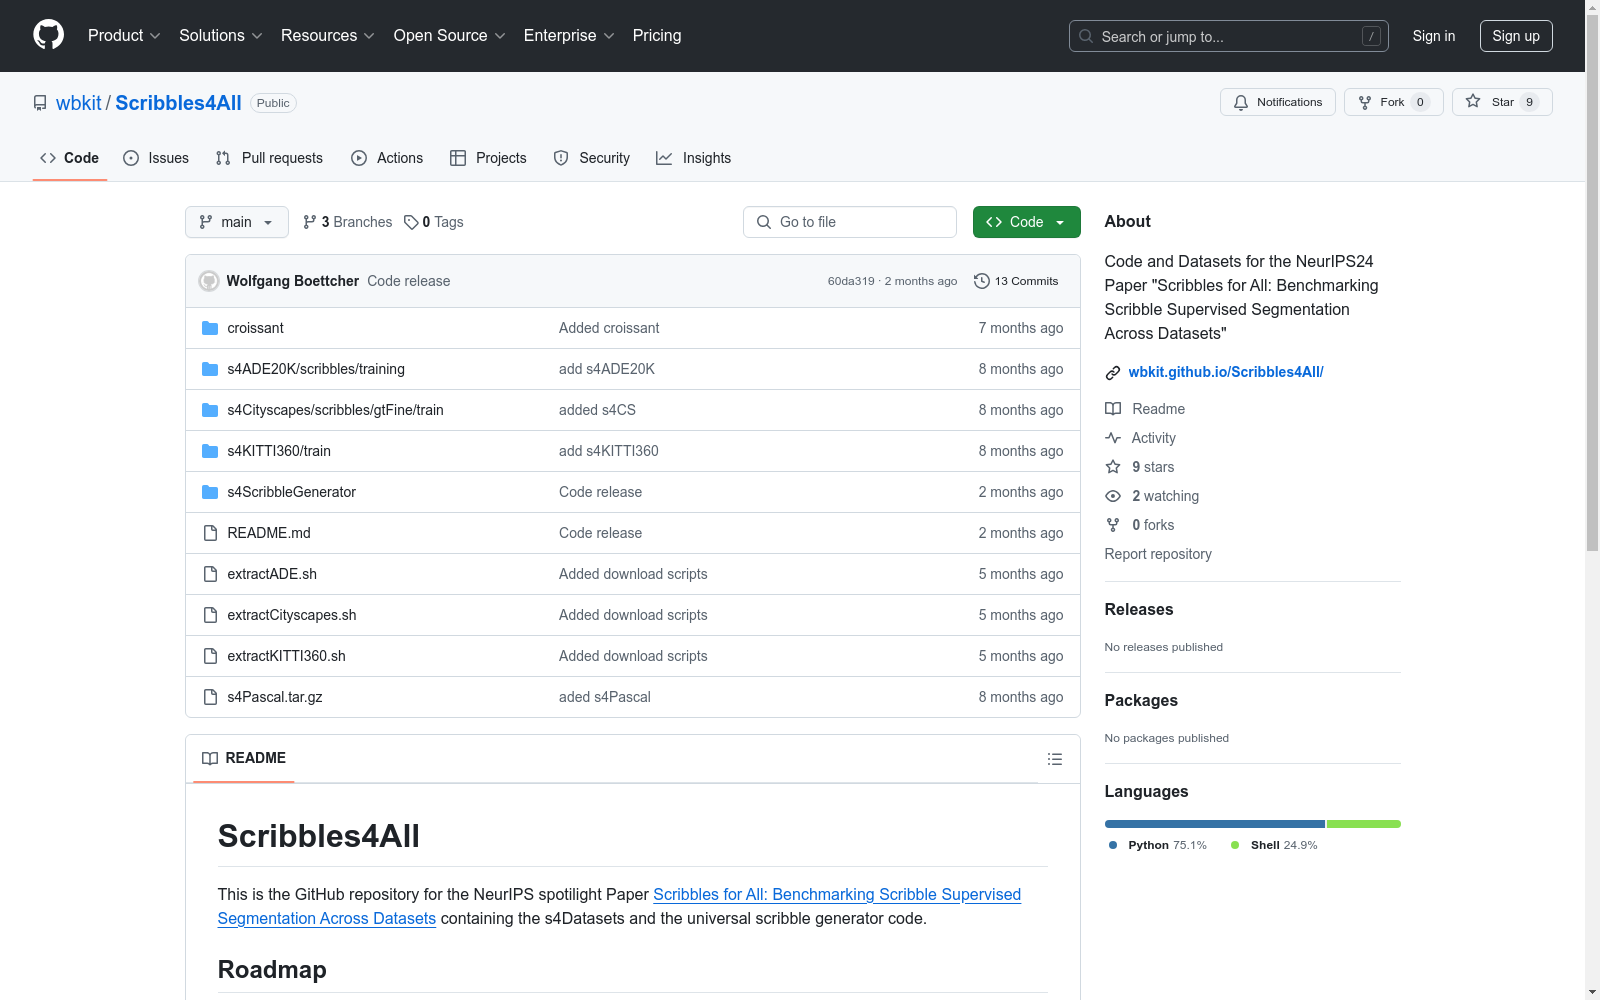Expand the Enterprise menu
The height and width of the screenshot is (1000, 1600).
pyautogui.click(x=569, y=36)
